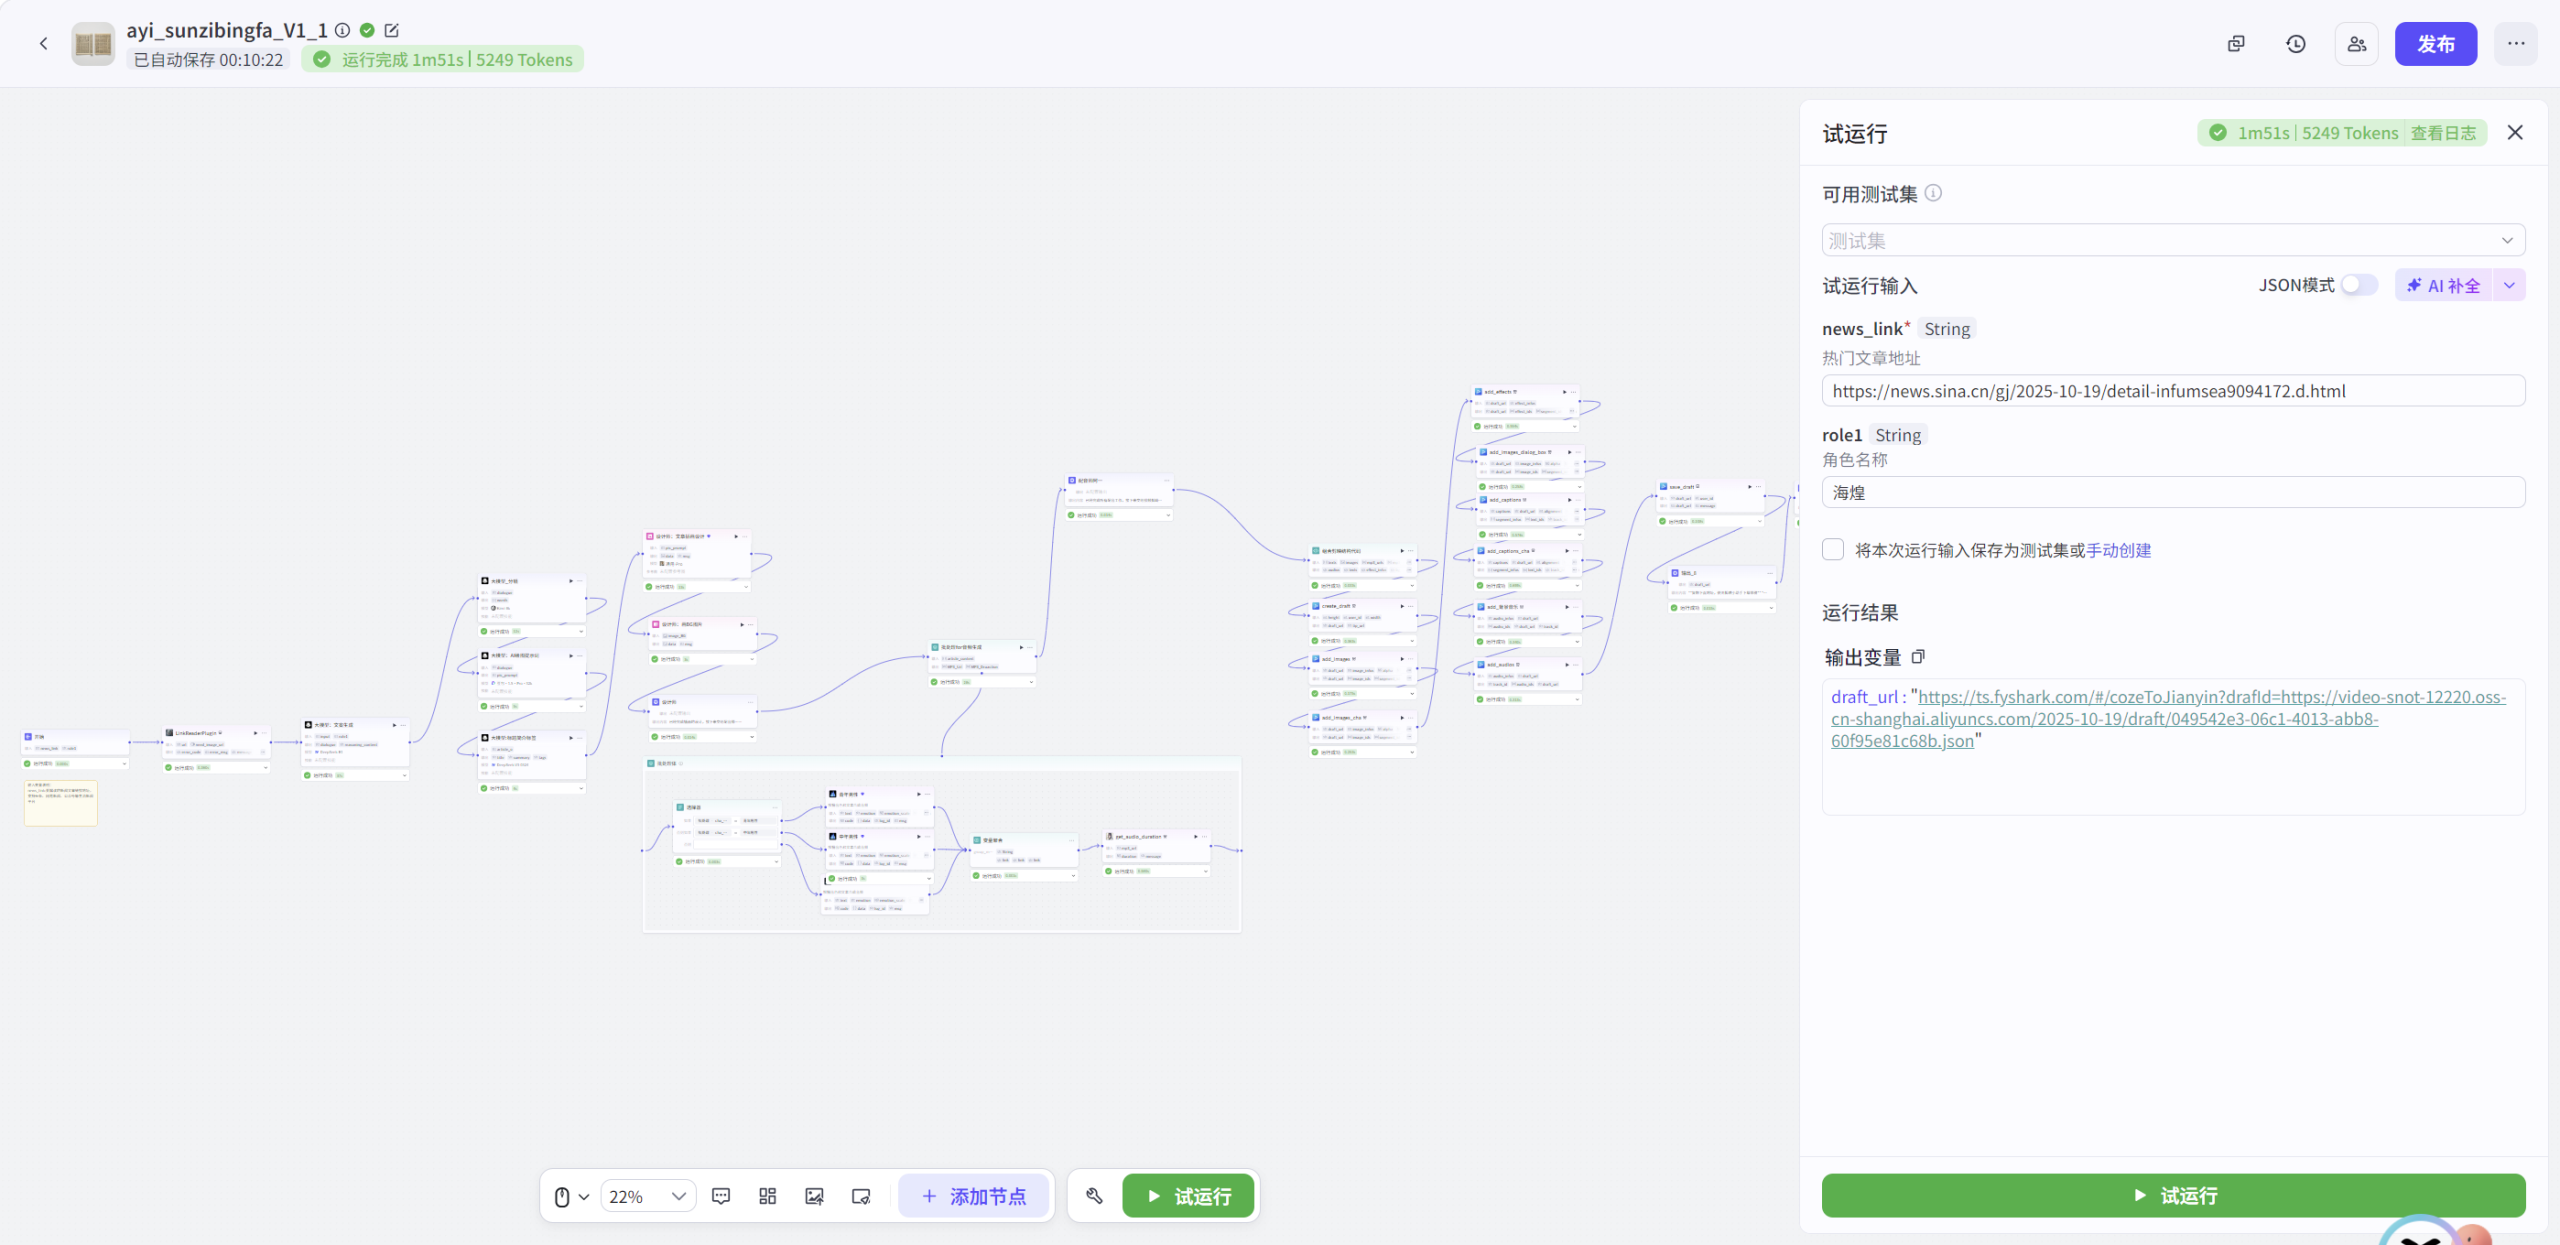Click the 发布 publish button

coord(2435,44)
